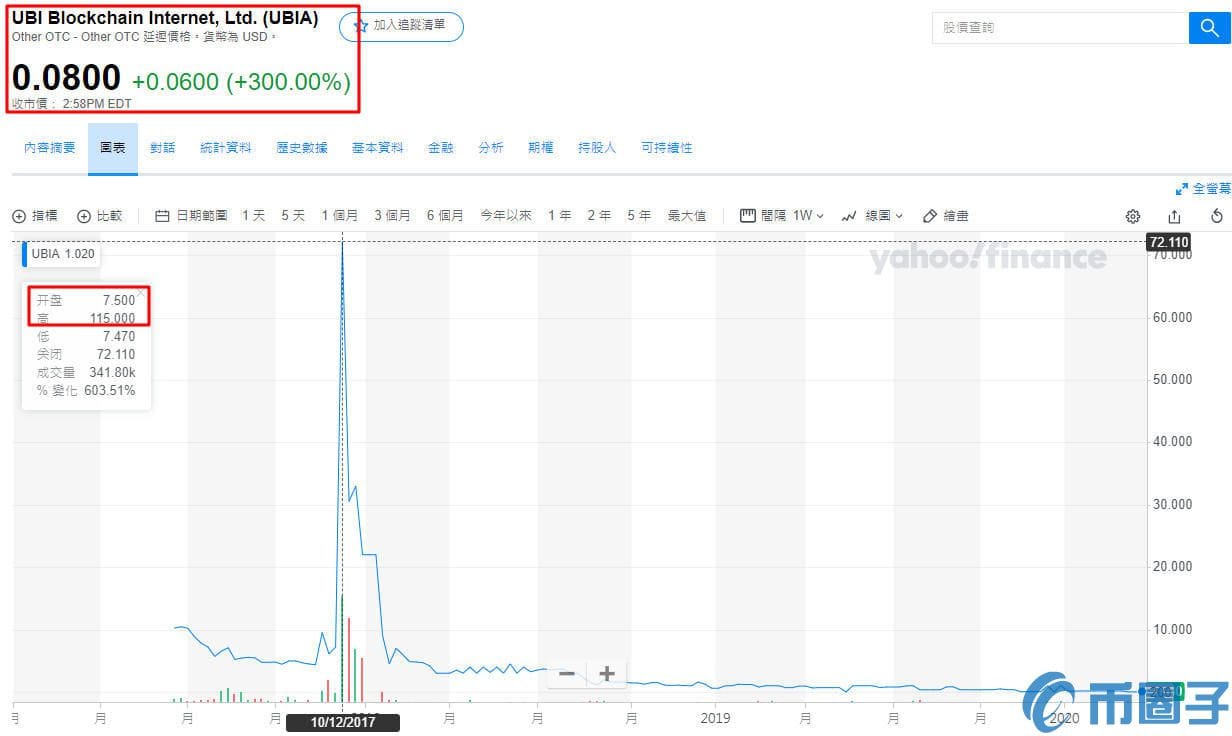Viewport: 1232px width, 736px height.
Task: Click the stock search magnifier icon
Action: 1209,28
